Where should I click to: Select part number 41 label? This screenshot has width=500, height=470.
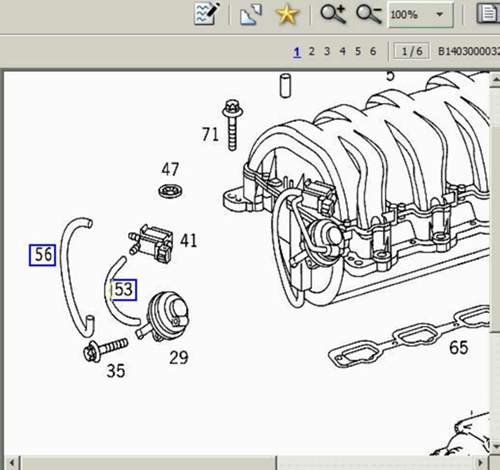(x=189, y=241)
